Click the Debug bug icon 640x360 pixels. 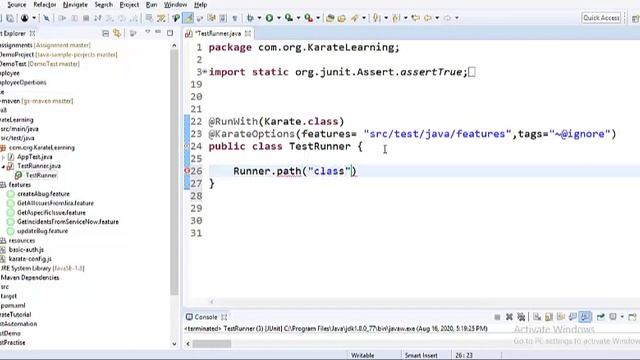tap(250, 18)
